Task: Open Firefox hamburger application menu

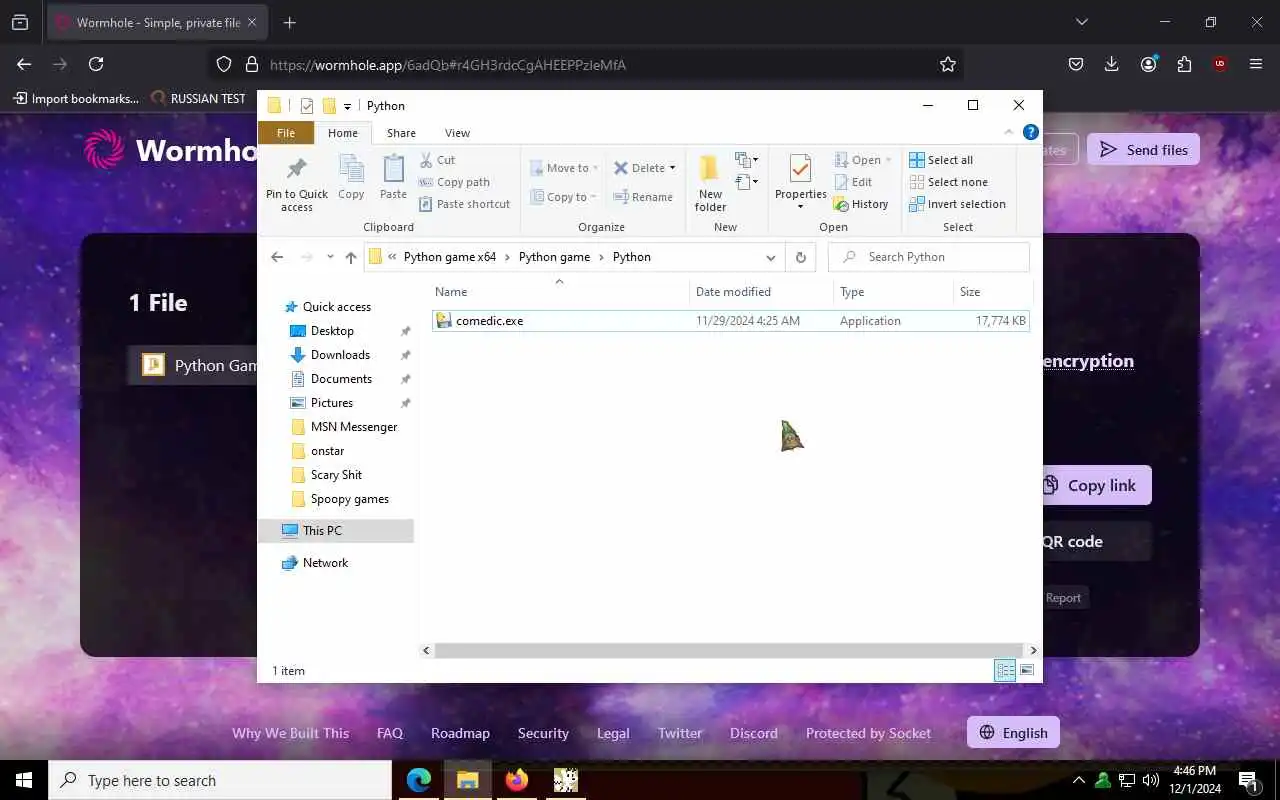Action: [1256, 64]
